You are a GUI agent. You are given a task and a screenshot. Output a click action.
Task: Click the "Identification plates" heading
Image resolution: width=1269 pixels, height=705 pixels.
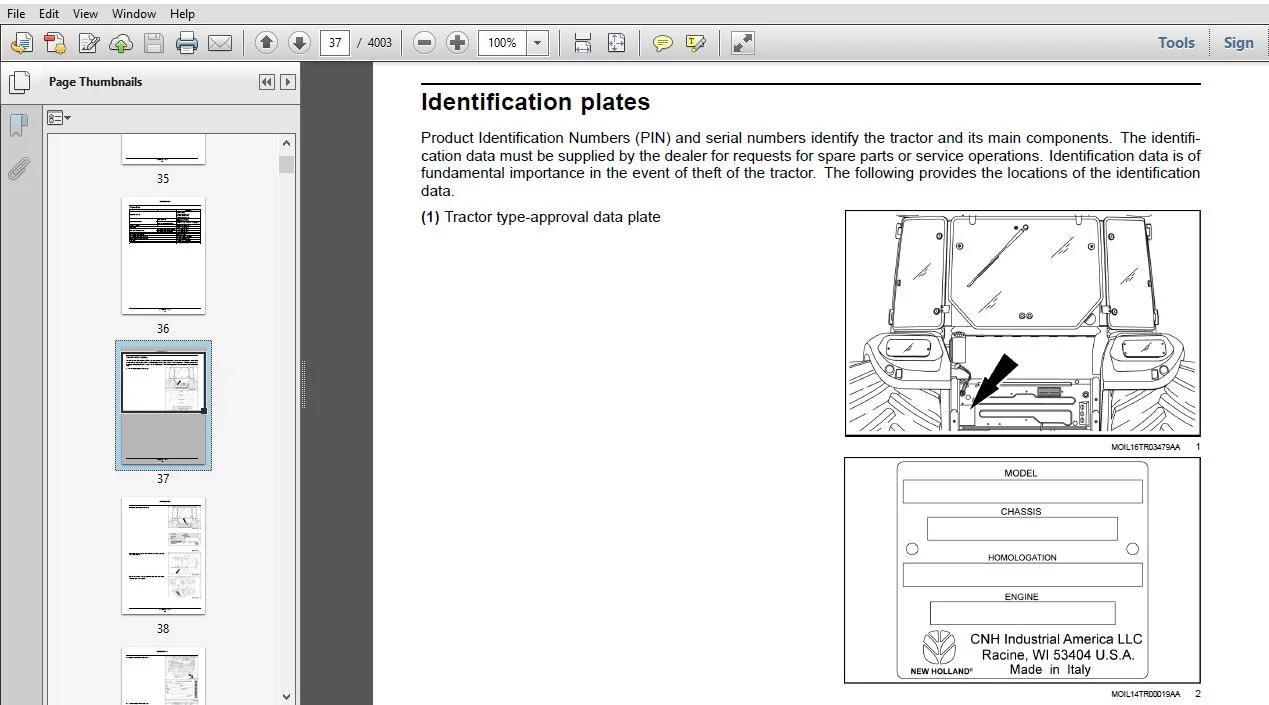point(535,102)
